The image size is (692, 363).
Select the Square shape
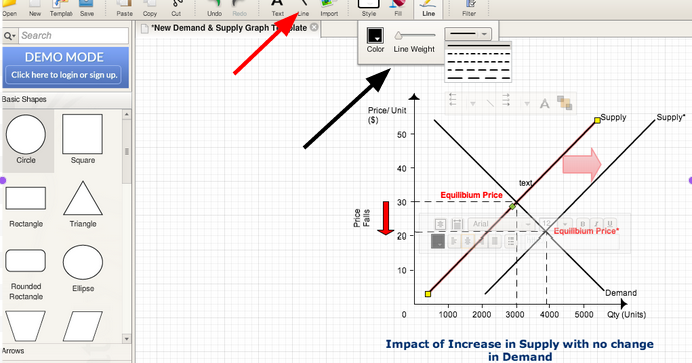83,139
